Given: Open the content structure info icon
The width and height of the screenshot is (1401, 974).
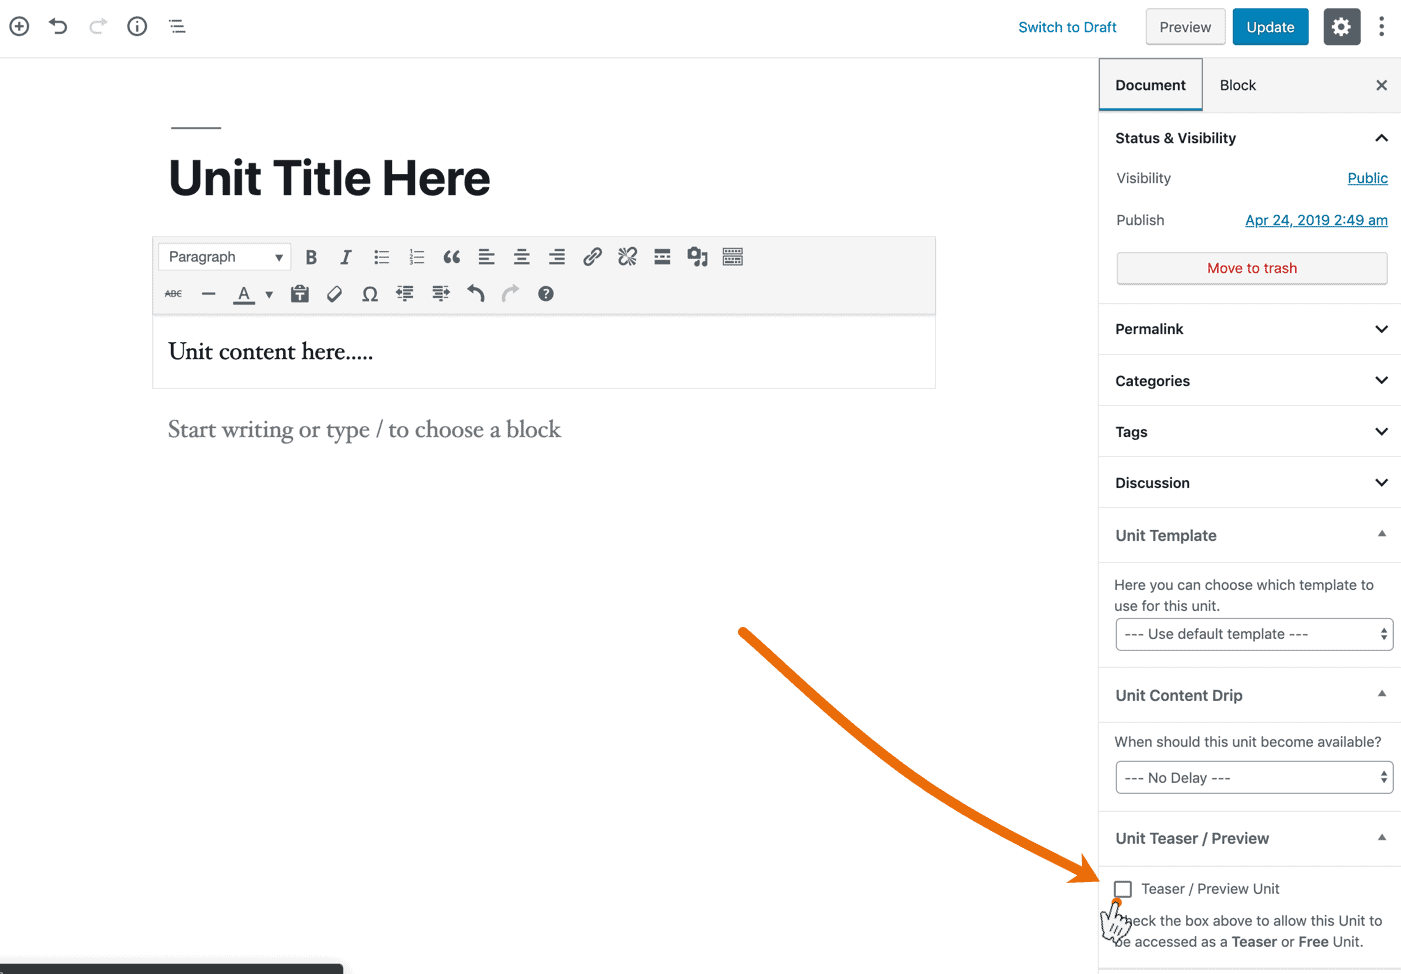Looking at the screenshot, I should click(137, 27).
